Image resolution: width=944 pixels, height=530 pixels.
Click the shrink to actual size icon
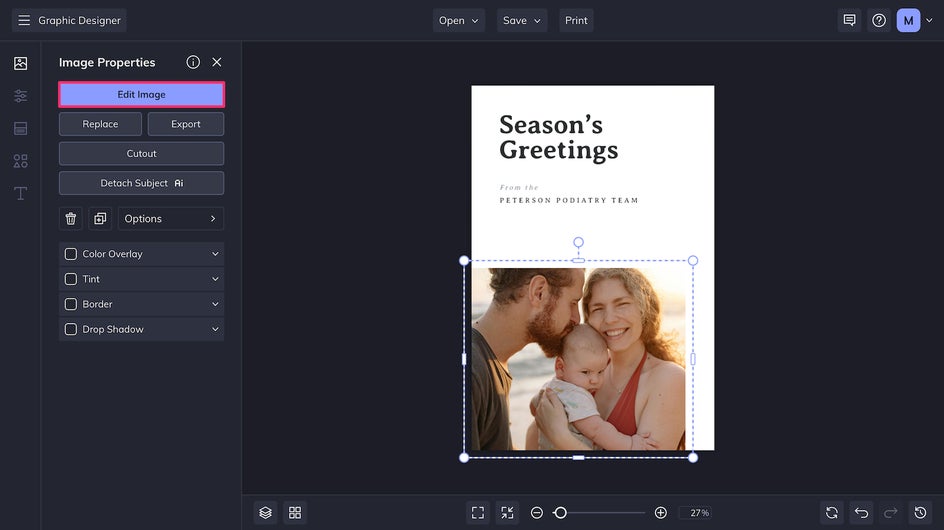coord(508,513)
